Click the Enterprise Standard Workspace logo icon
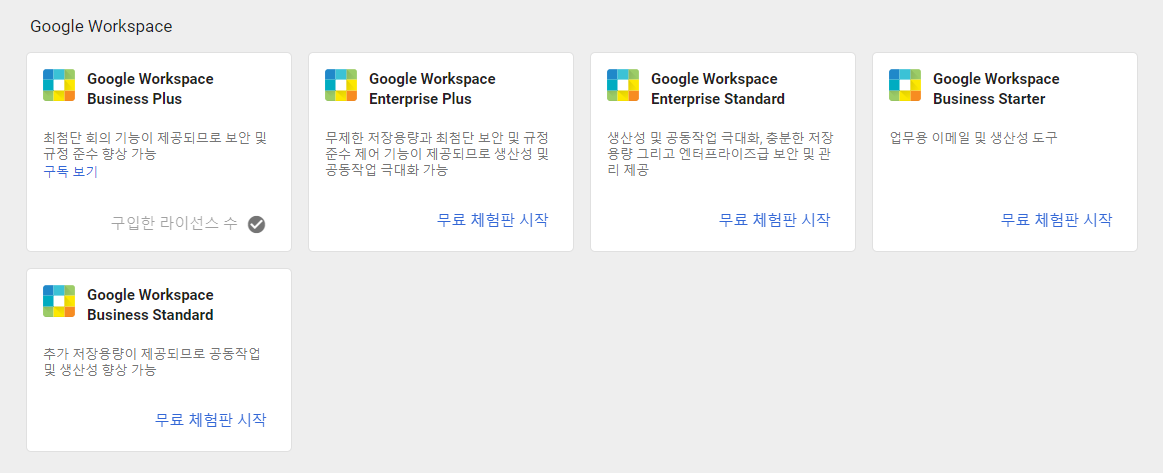 click(x=623, y=85)
